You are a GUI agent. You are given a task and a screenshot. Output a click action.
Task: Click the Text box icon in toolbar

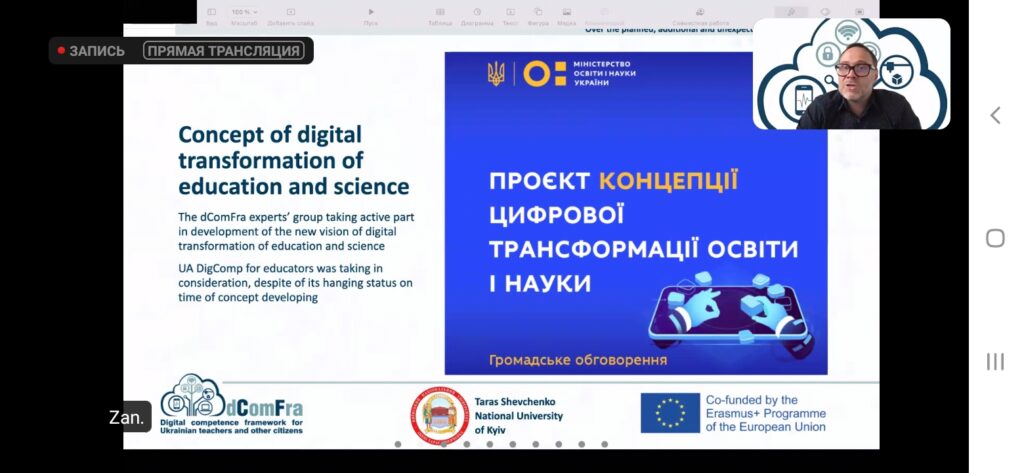coord(510,12)
